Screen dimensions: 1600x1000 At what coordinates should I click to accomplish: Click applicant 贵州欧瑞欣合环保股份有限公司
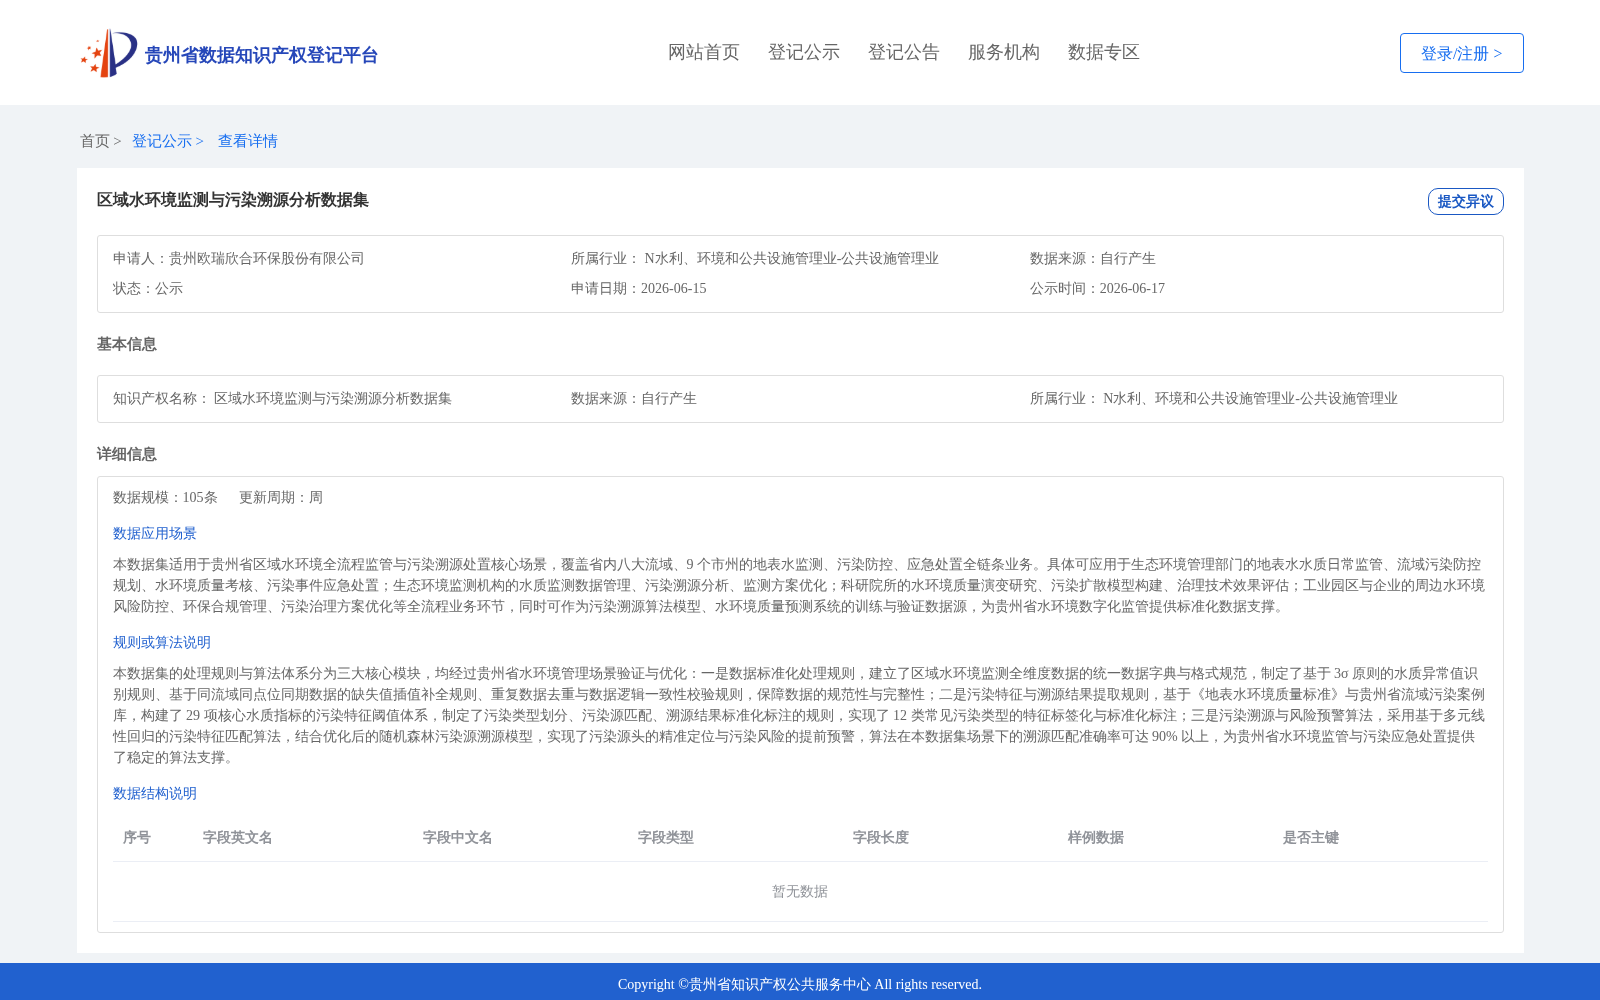267,258
